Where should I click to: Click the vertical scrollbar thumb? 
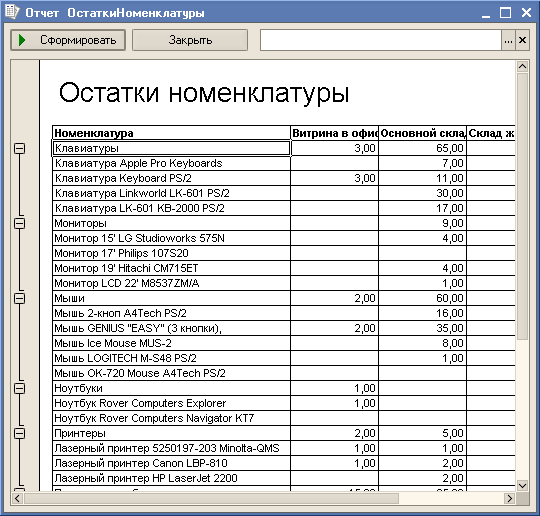(x=522, y=206)
